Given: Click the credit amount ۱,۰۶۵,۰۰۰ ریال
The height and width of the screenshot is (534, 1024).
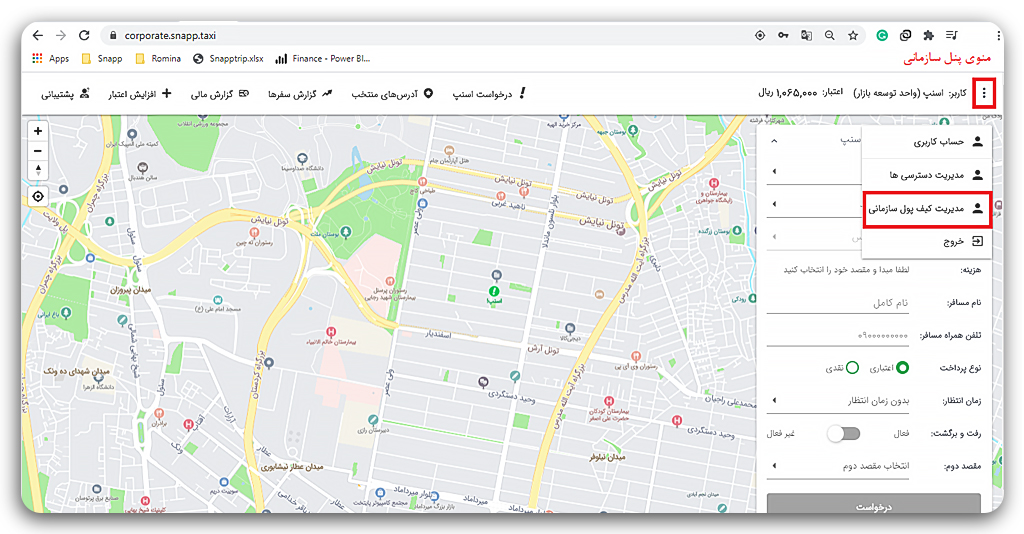Looking at the screenshot, I should pyautogui.click(x=787, y=93).
